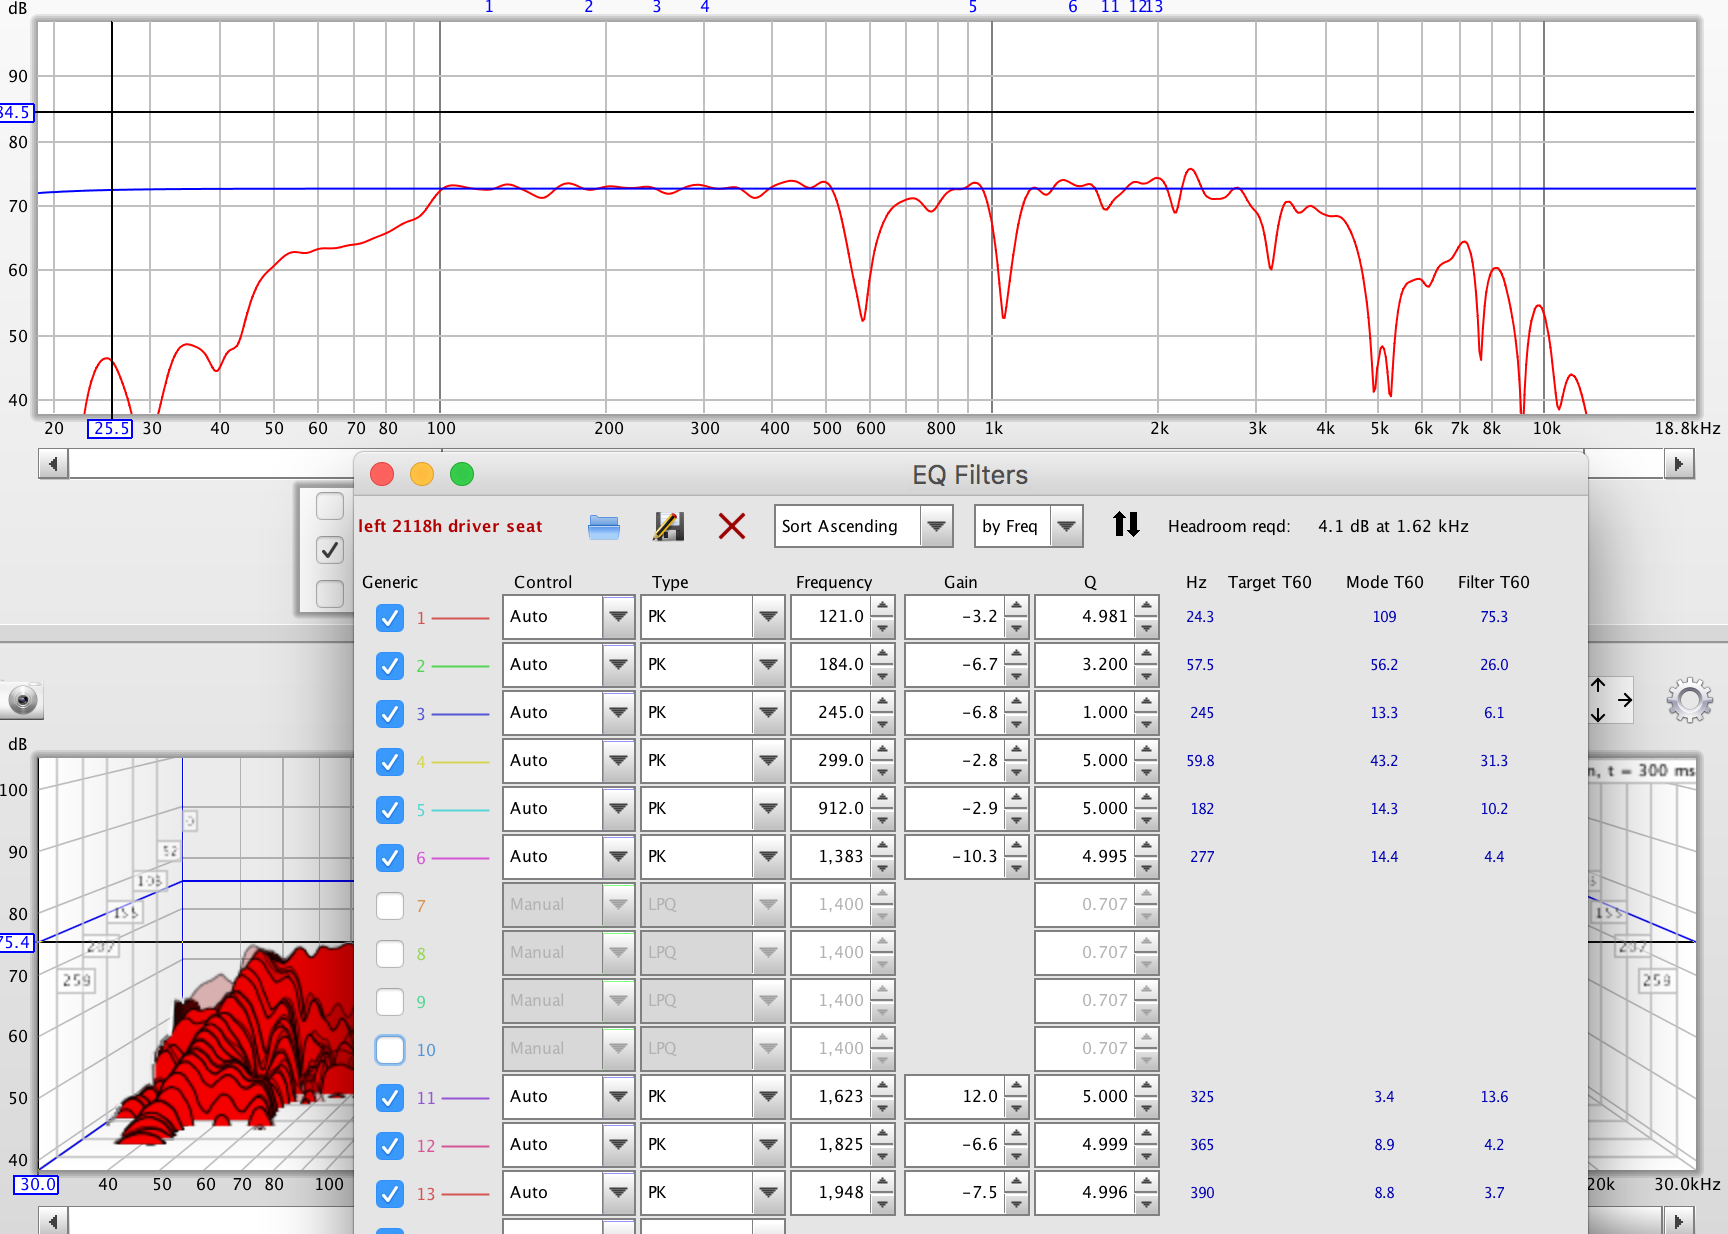Toggle filter 11 checkbox
Viewport: 1728px width, 1234px height.
click(390, 1098)
